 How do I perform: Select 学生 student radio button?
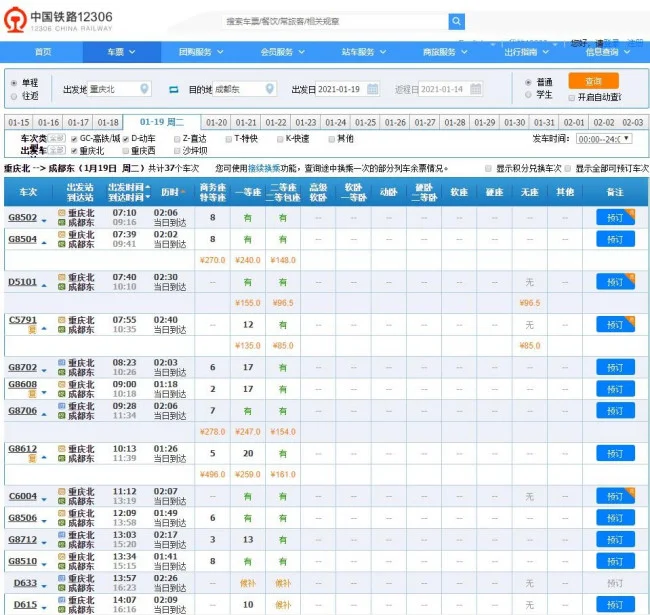[x=528, y=94]
